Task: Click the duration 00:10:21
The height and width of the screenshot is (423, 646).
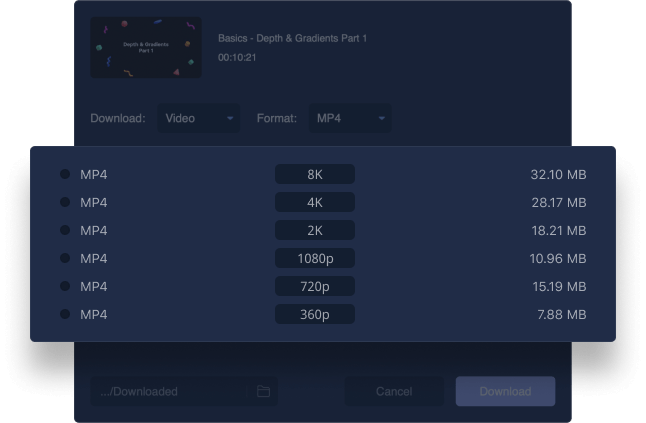Action: coord(237,57)
